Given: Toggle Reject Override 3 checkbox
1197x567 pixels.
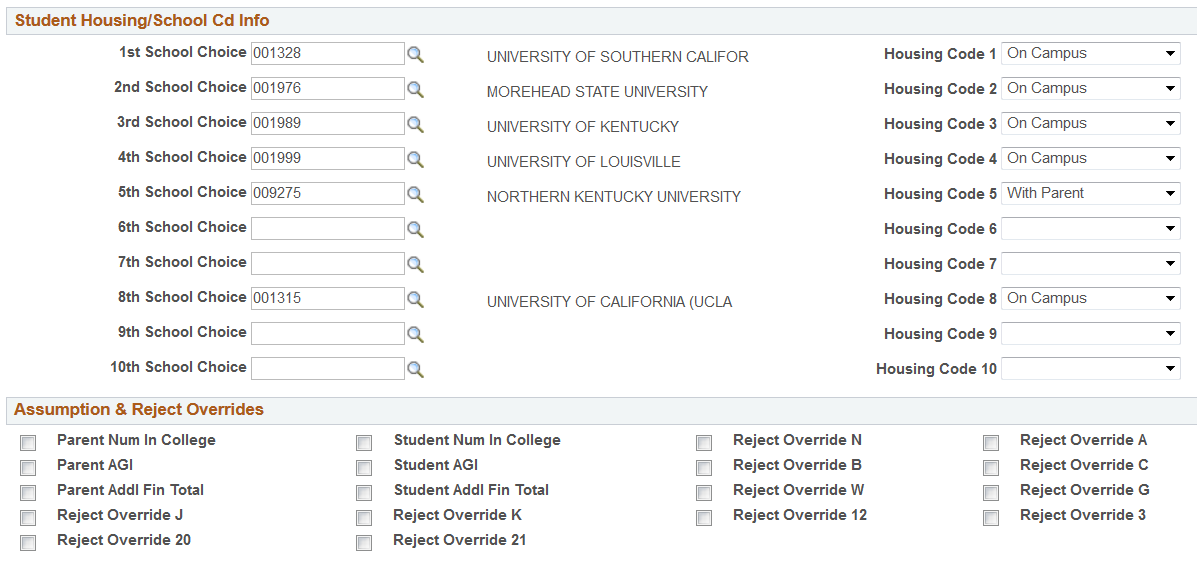Looking at the screenshot, I should click(x=991, y=518).
